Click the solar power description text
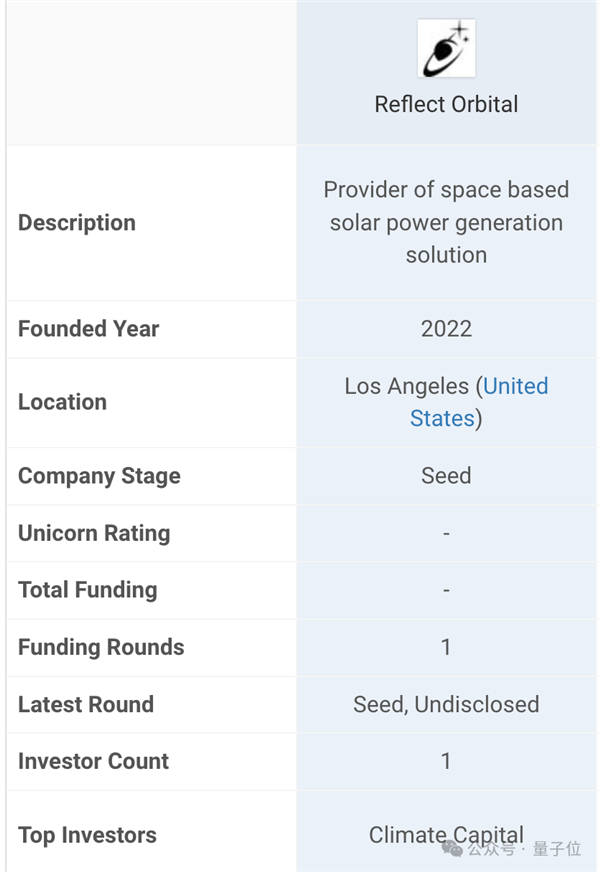600x872 pixels. pyautogui.click(x=446, y=222)
